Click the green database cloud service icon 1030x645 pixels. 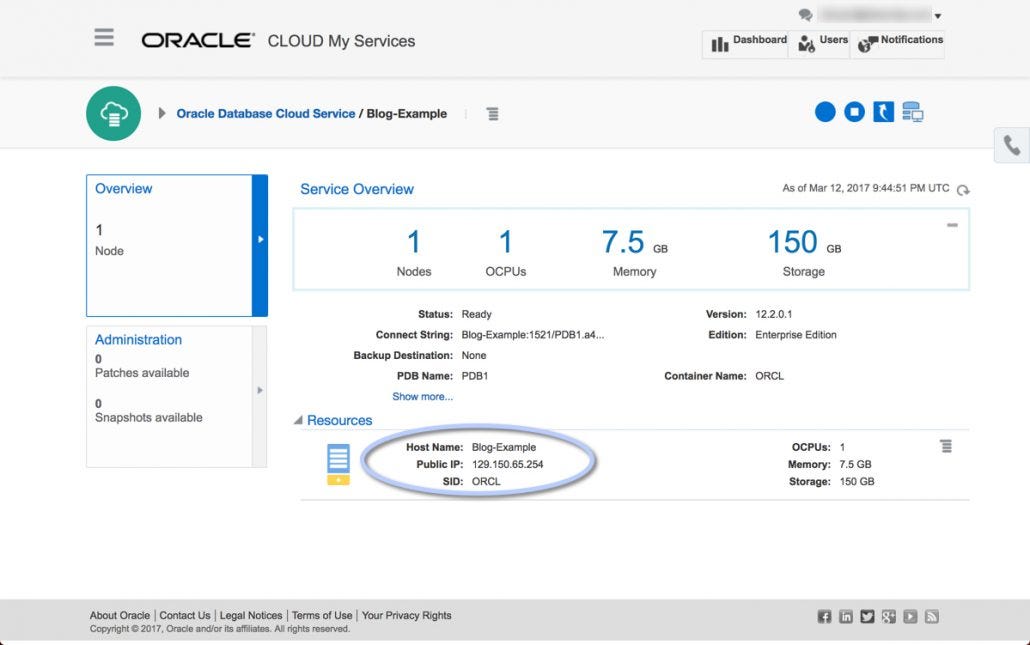tap(114, 114)
